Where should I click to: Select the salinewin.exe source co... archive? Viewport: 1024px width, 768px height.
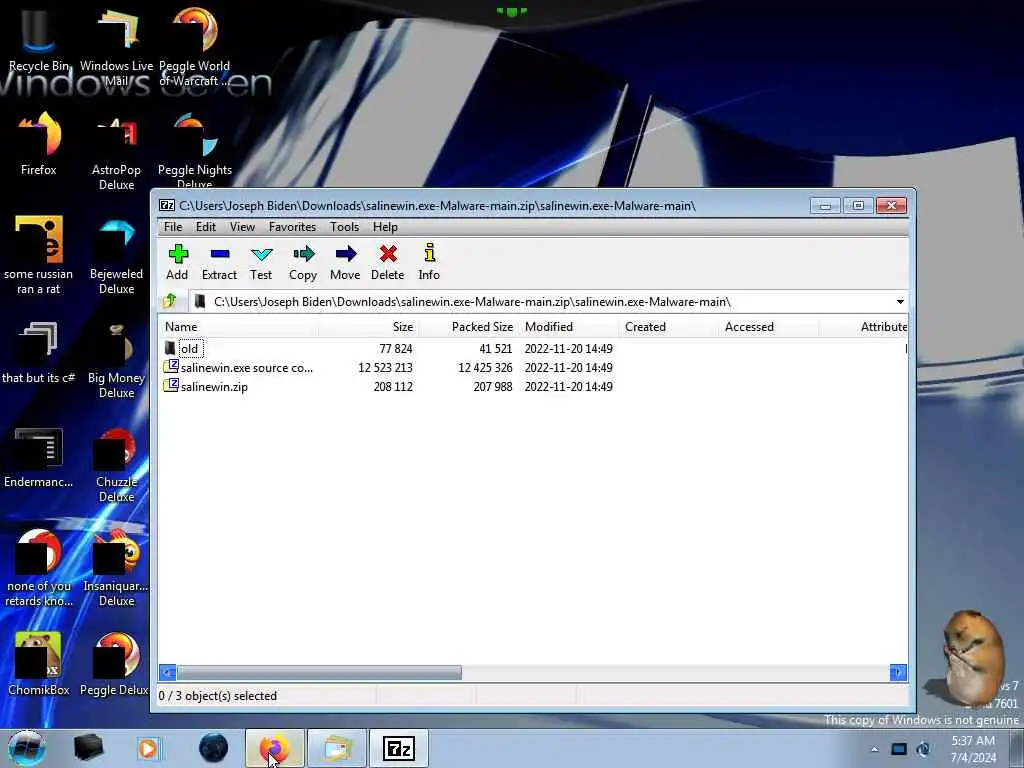coord(532,368)
